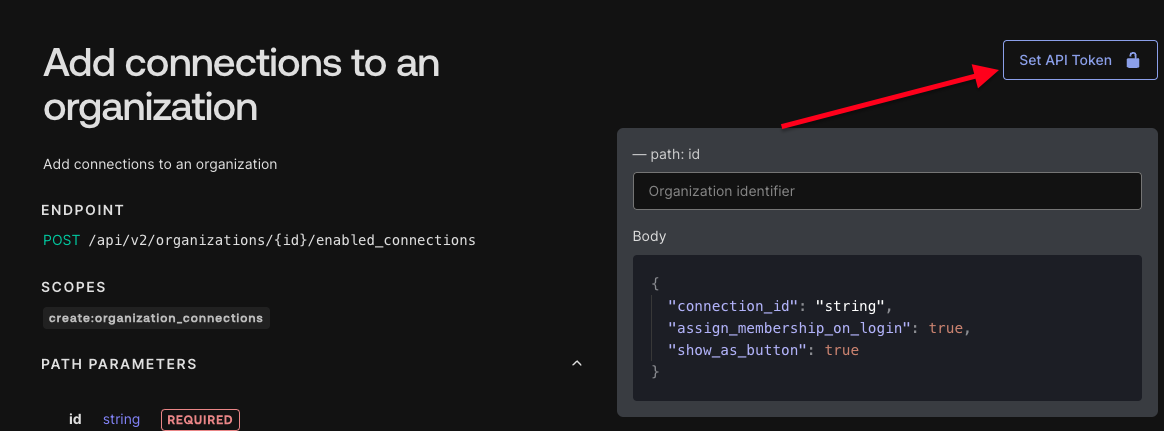Click the PATH PARAMETERS section heading

119,364
